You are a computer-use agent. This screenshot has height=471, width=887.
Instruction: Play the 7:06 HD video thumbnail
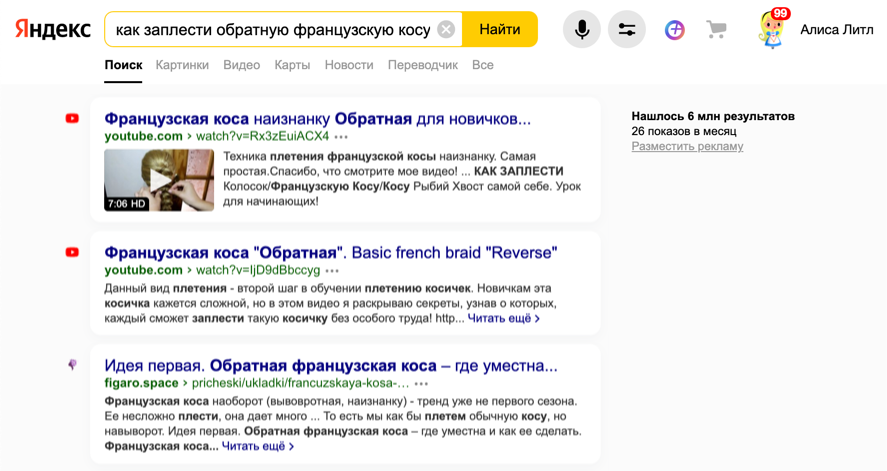click(159, 180)
